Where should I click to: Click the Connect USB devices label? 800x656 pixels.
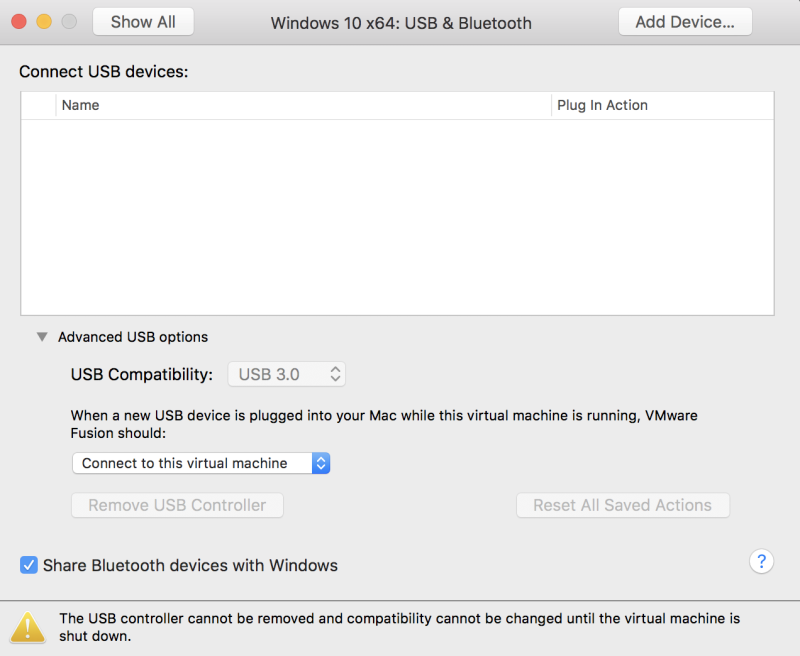(103, 72)
